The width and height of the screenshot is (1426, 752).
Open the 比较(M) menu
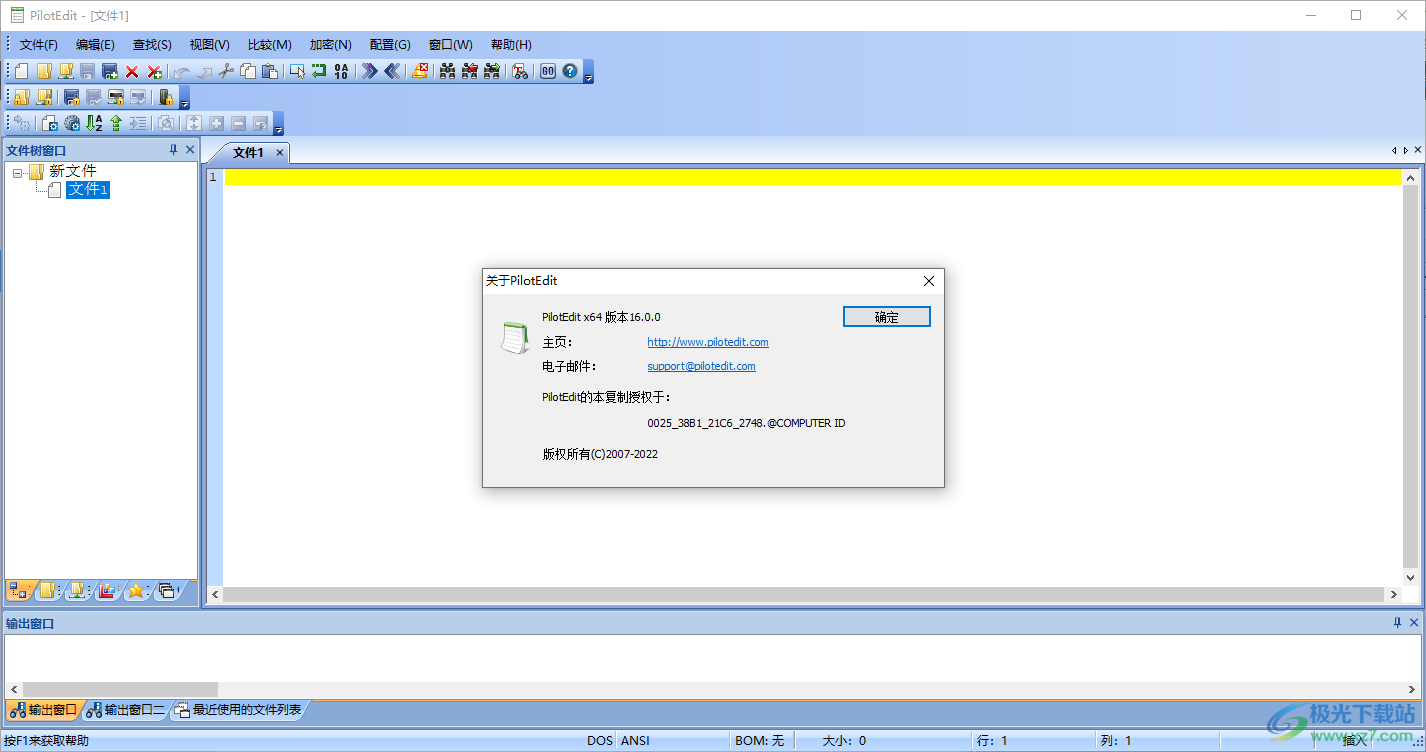(269, 45)
